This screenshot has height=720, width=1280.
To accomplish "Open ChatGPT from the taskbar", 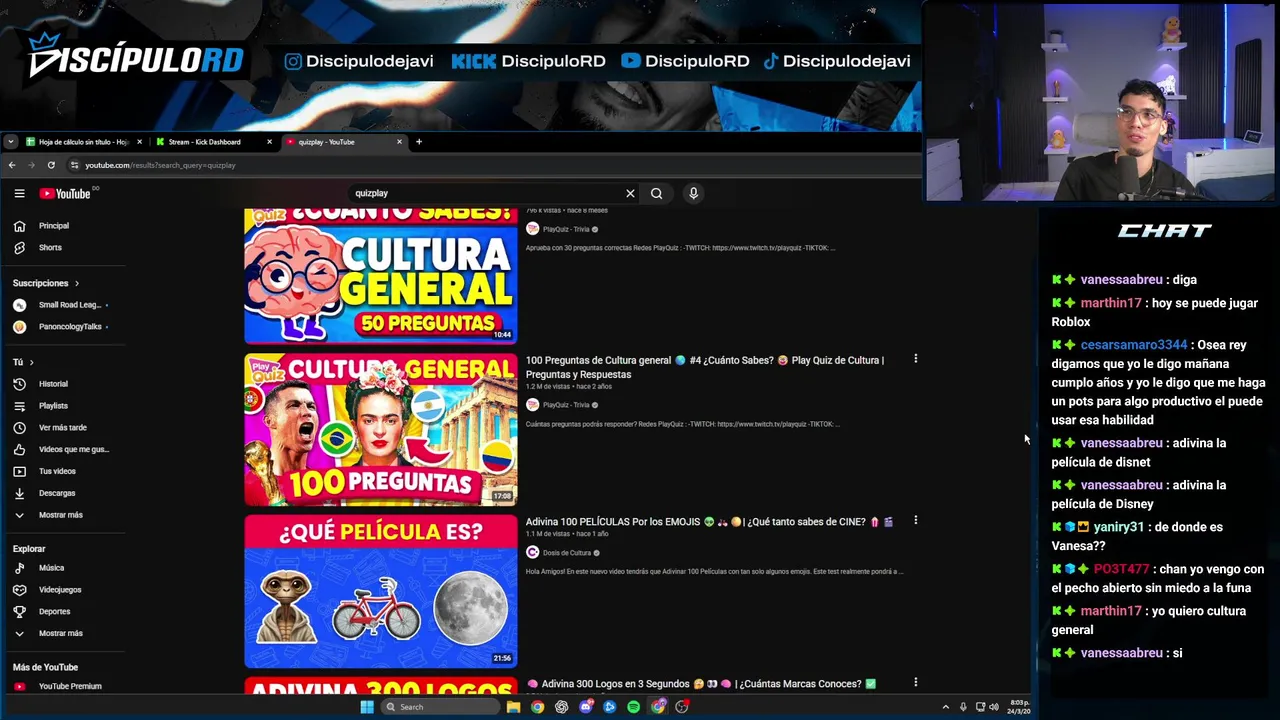I will [561, 707].
